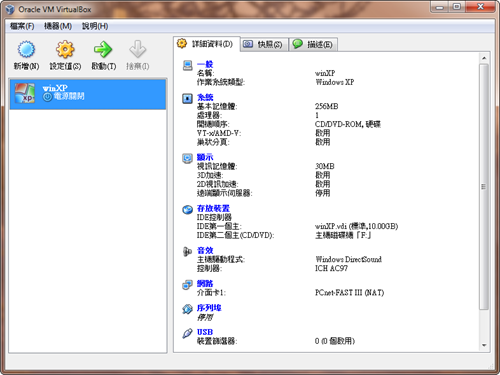Open the 音效 audio settings link
Image resolution: width=500 pixels, height=375 pixels.
205,250
